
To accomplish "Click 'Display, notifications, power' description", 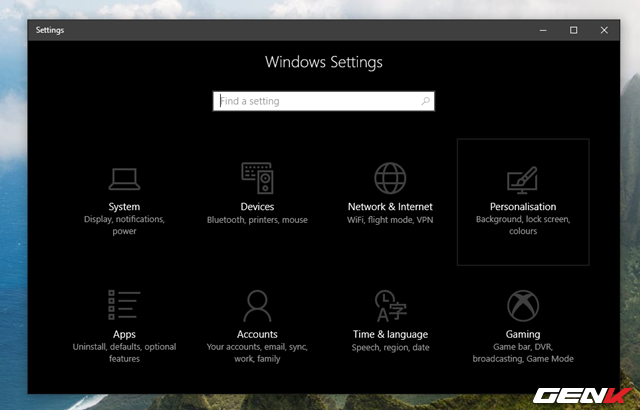I will point(124,225).
